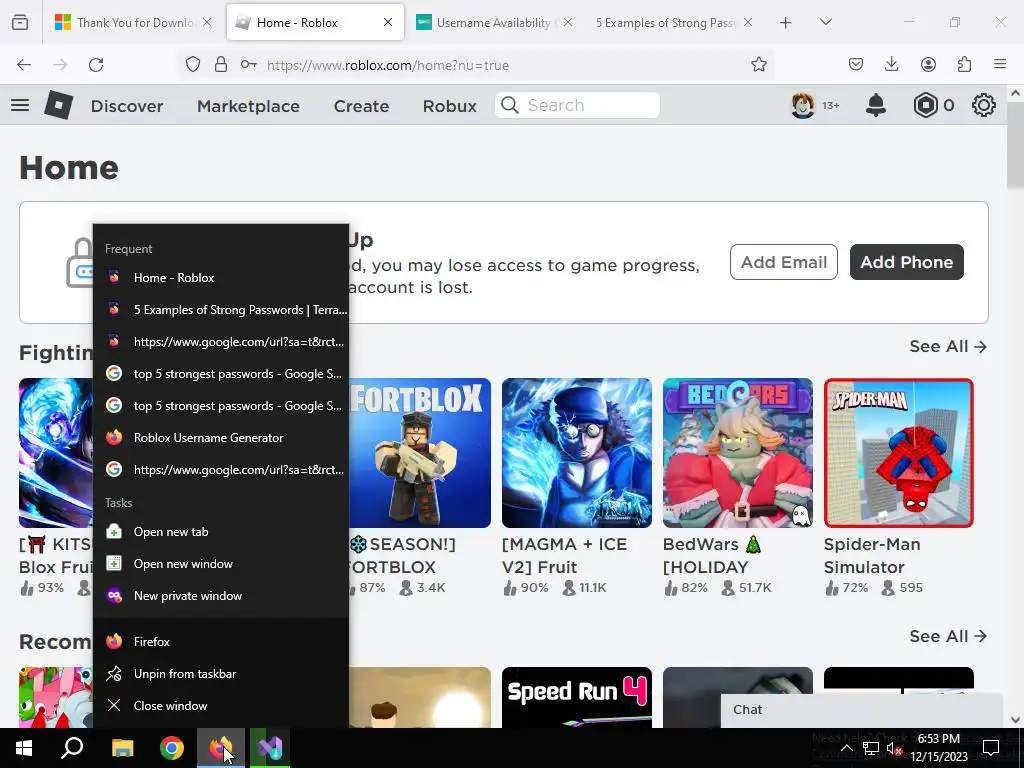Open the Roblox avatar profile icon

point(802,105)
